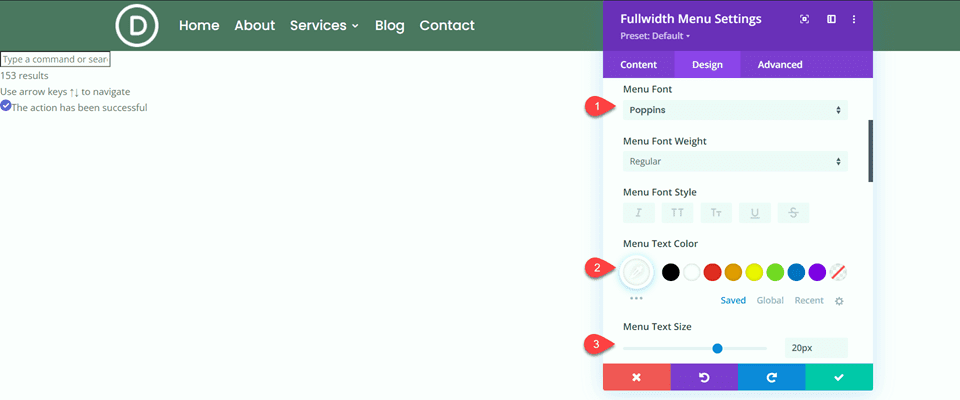Show Recent color palette
The width and height of the screenshot is (960, 400).
(809, 300)
